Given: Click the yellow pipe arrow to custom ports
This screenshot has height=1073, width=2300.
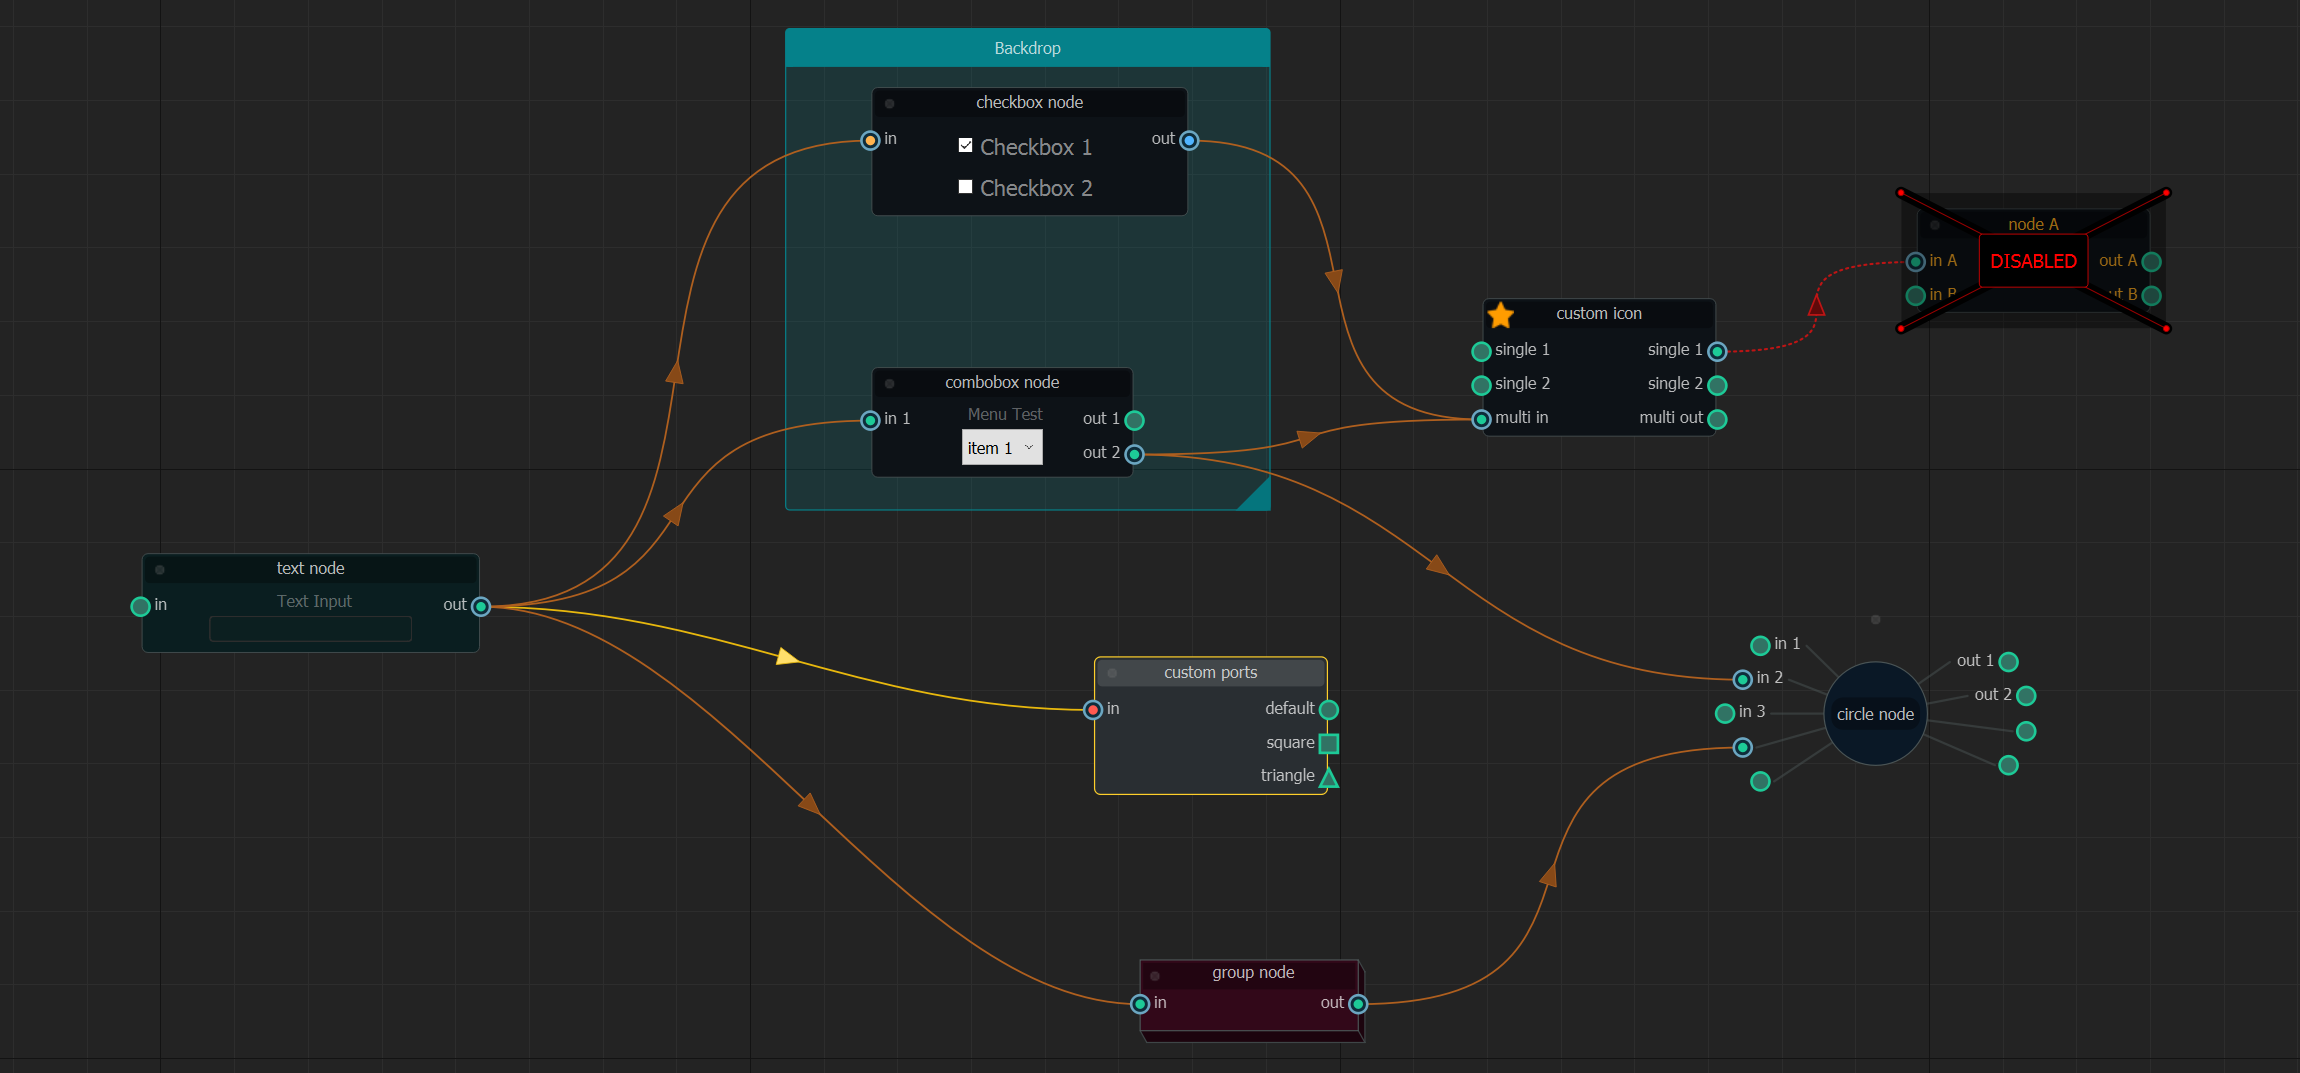Looking at the screenshot, I should pyautogui.click(x=788, y=656).
